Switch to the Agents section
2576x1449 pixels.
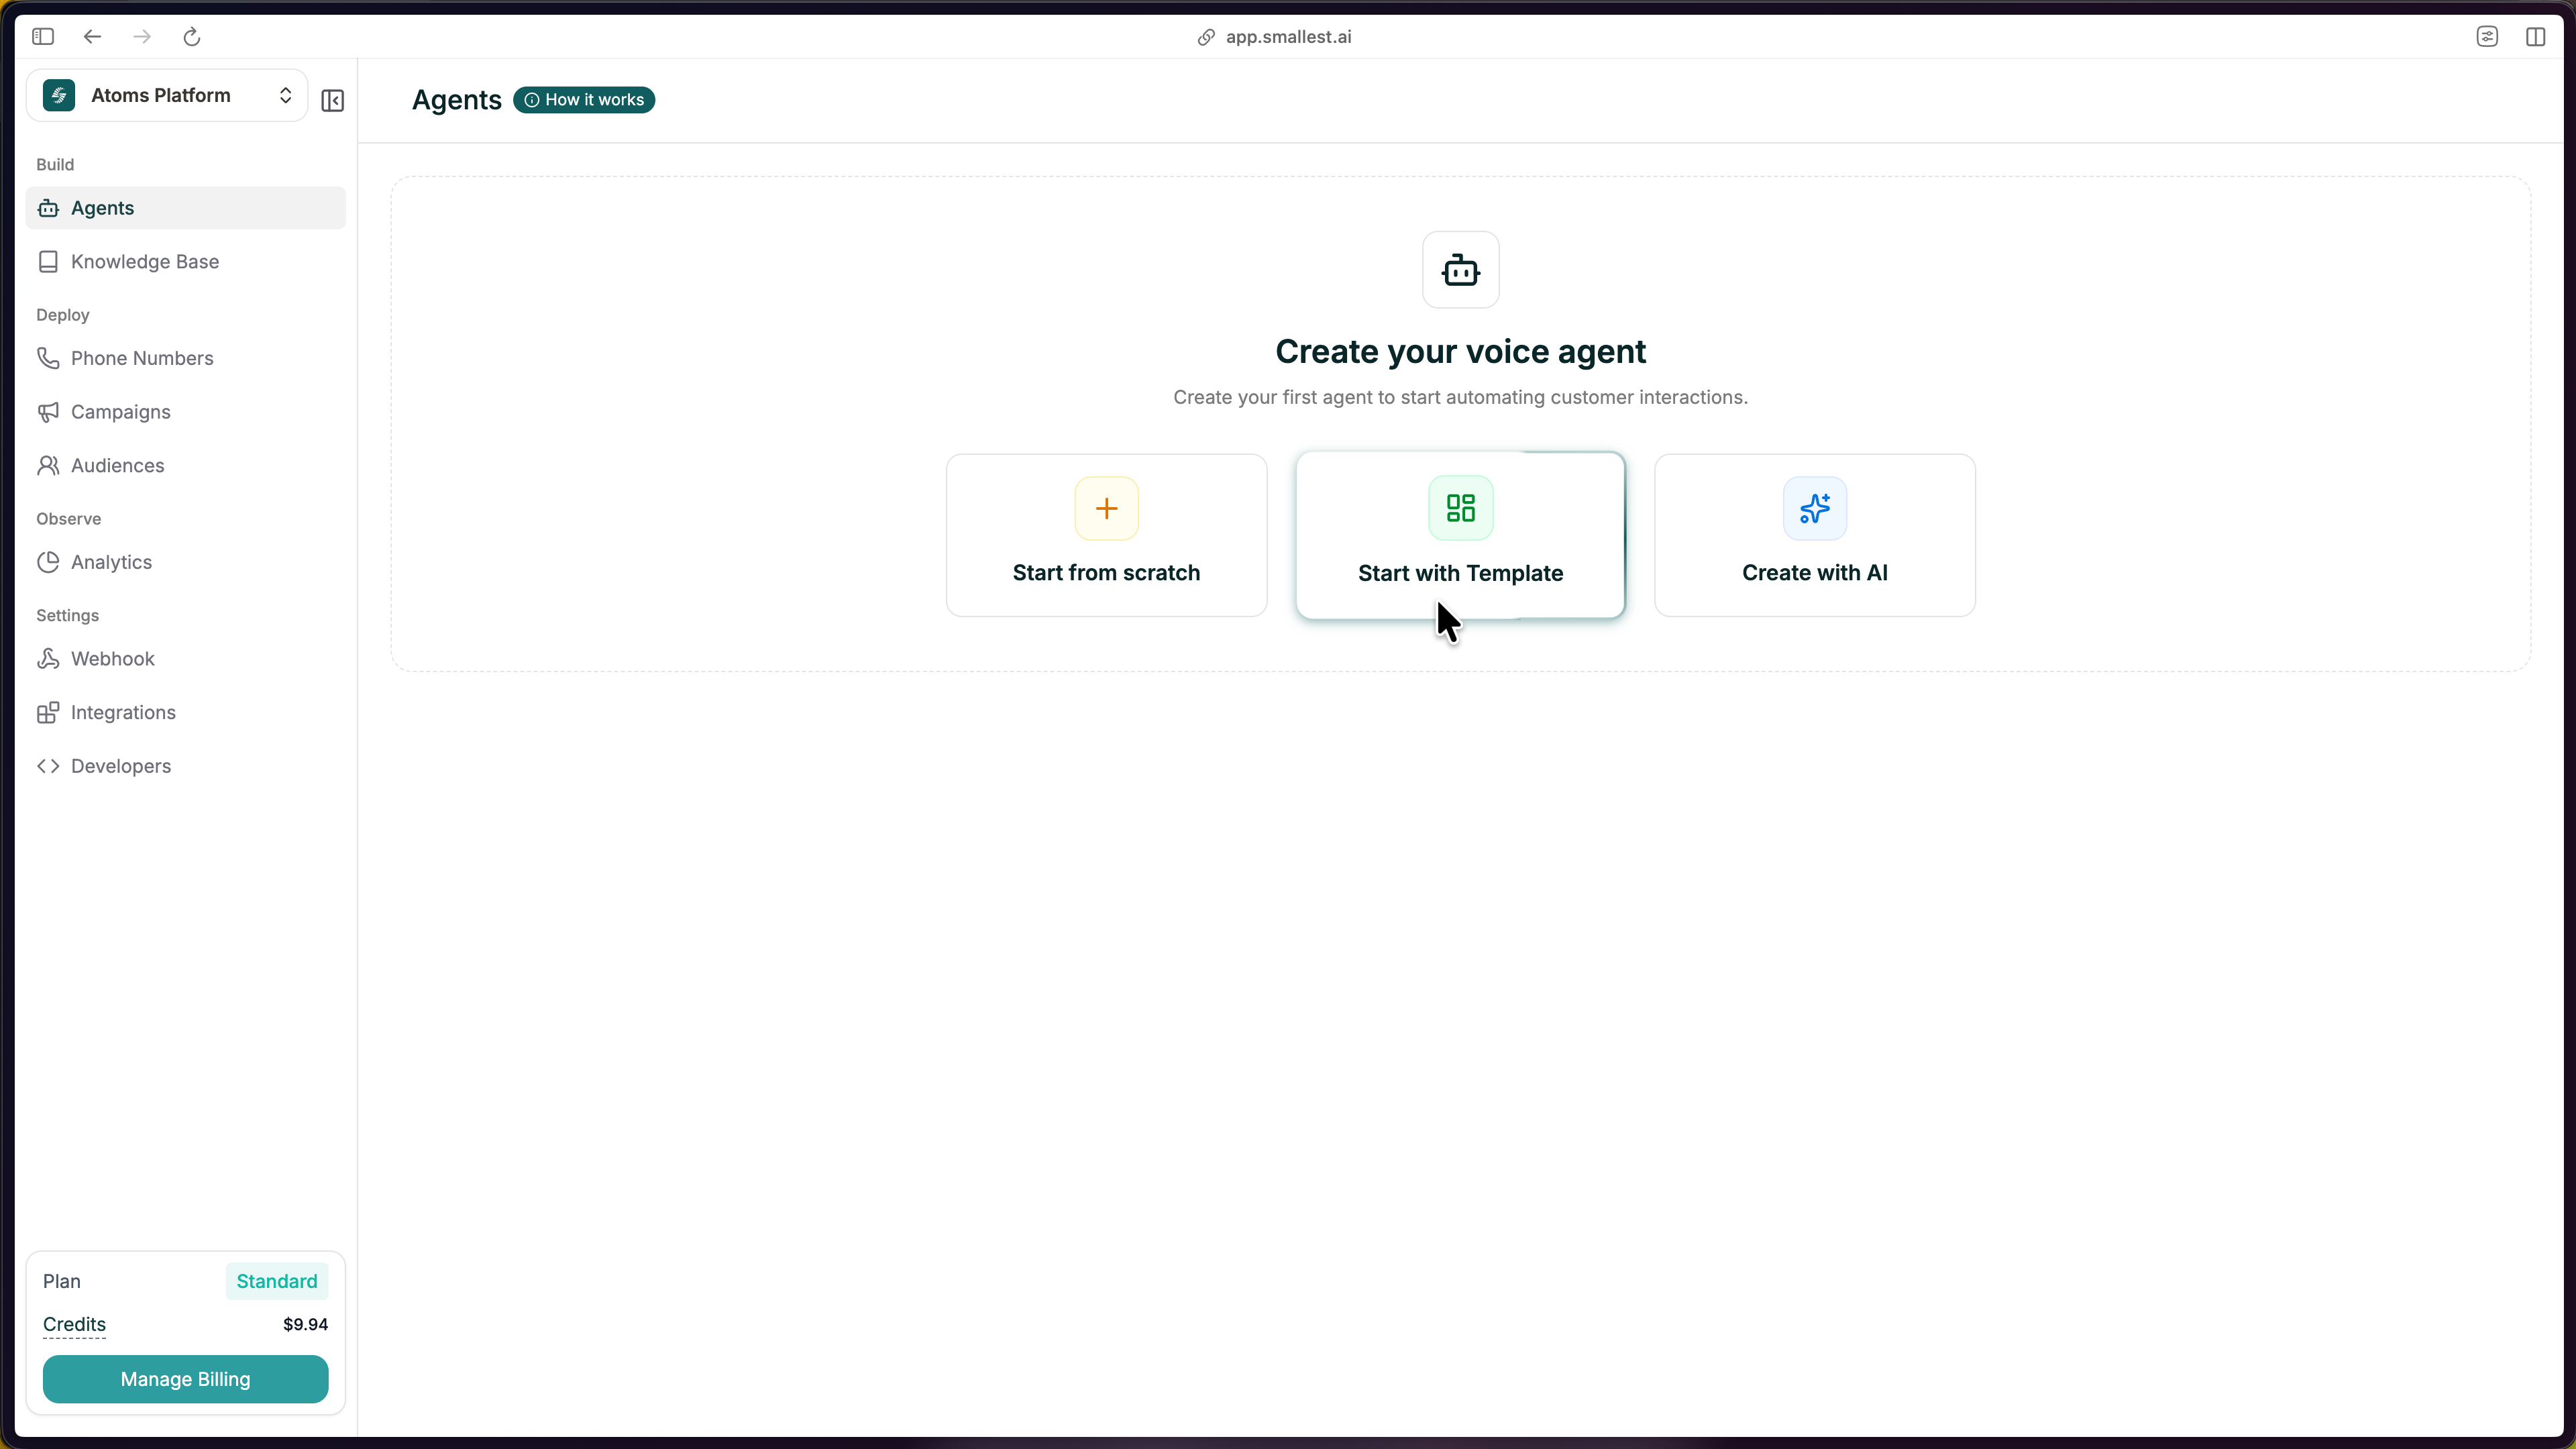point(101,207)
